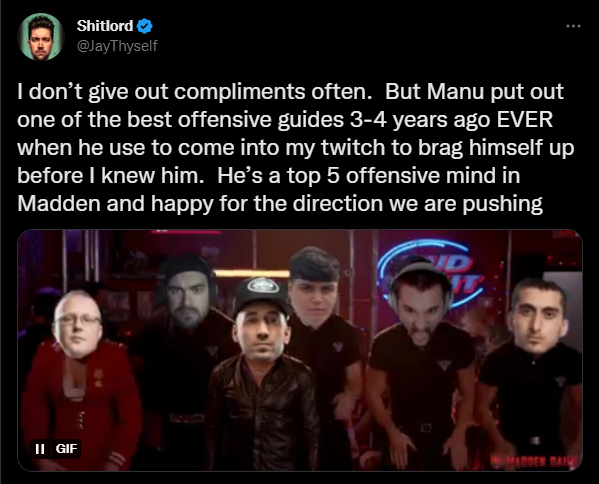Image resolution: width=599 pixels, height=484 pixels.
Task: Visit the @JayThyself handle link
Action: (x=117, y=46)
